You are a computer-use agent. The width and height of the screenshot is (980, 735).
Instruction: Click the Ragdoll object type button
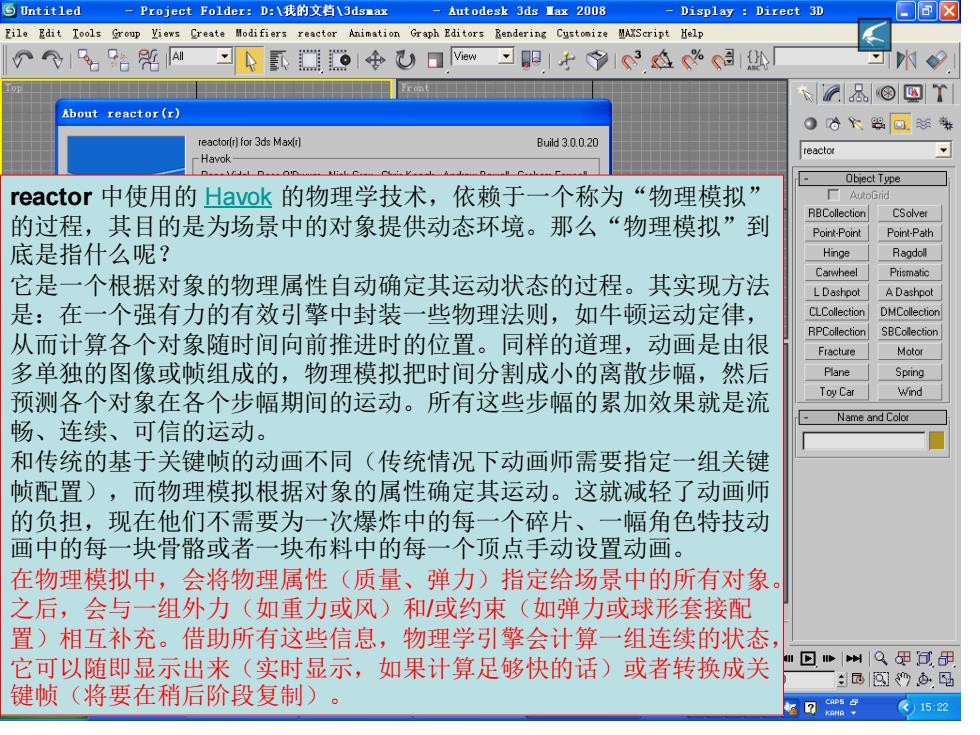(x=909, y=253)
